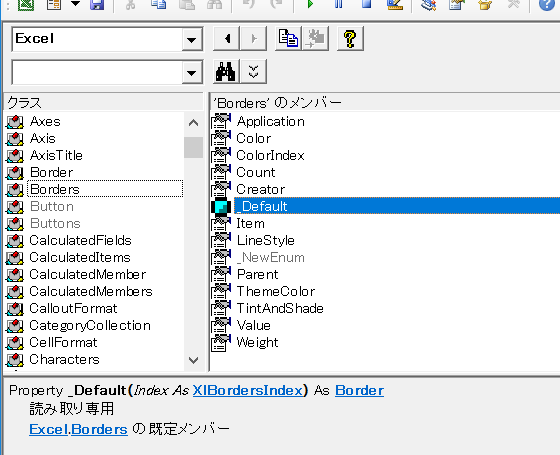Image resolution: width=560 pixels, height=455 pixels.
Task: Click the Insert UserForm toolbar icon
Action: 54,4
